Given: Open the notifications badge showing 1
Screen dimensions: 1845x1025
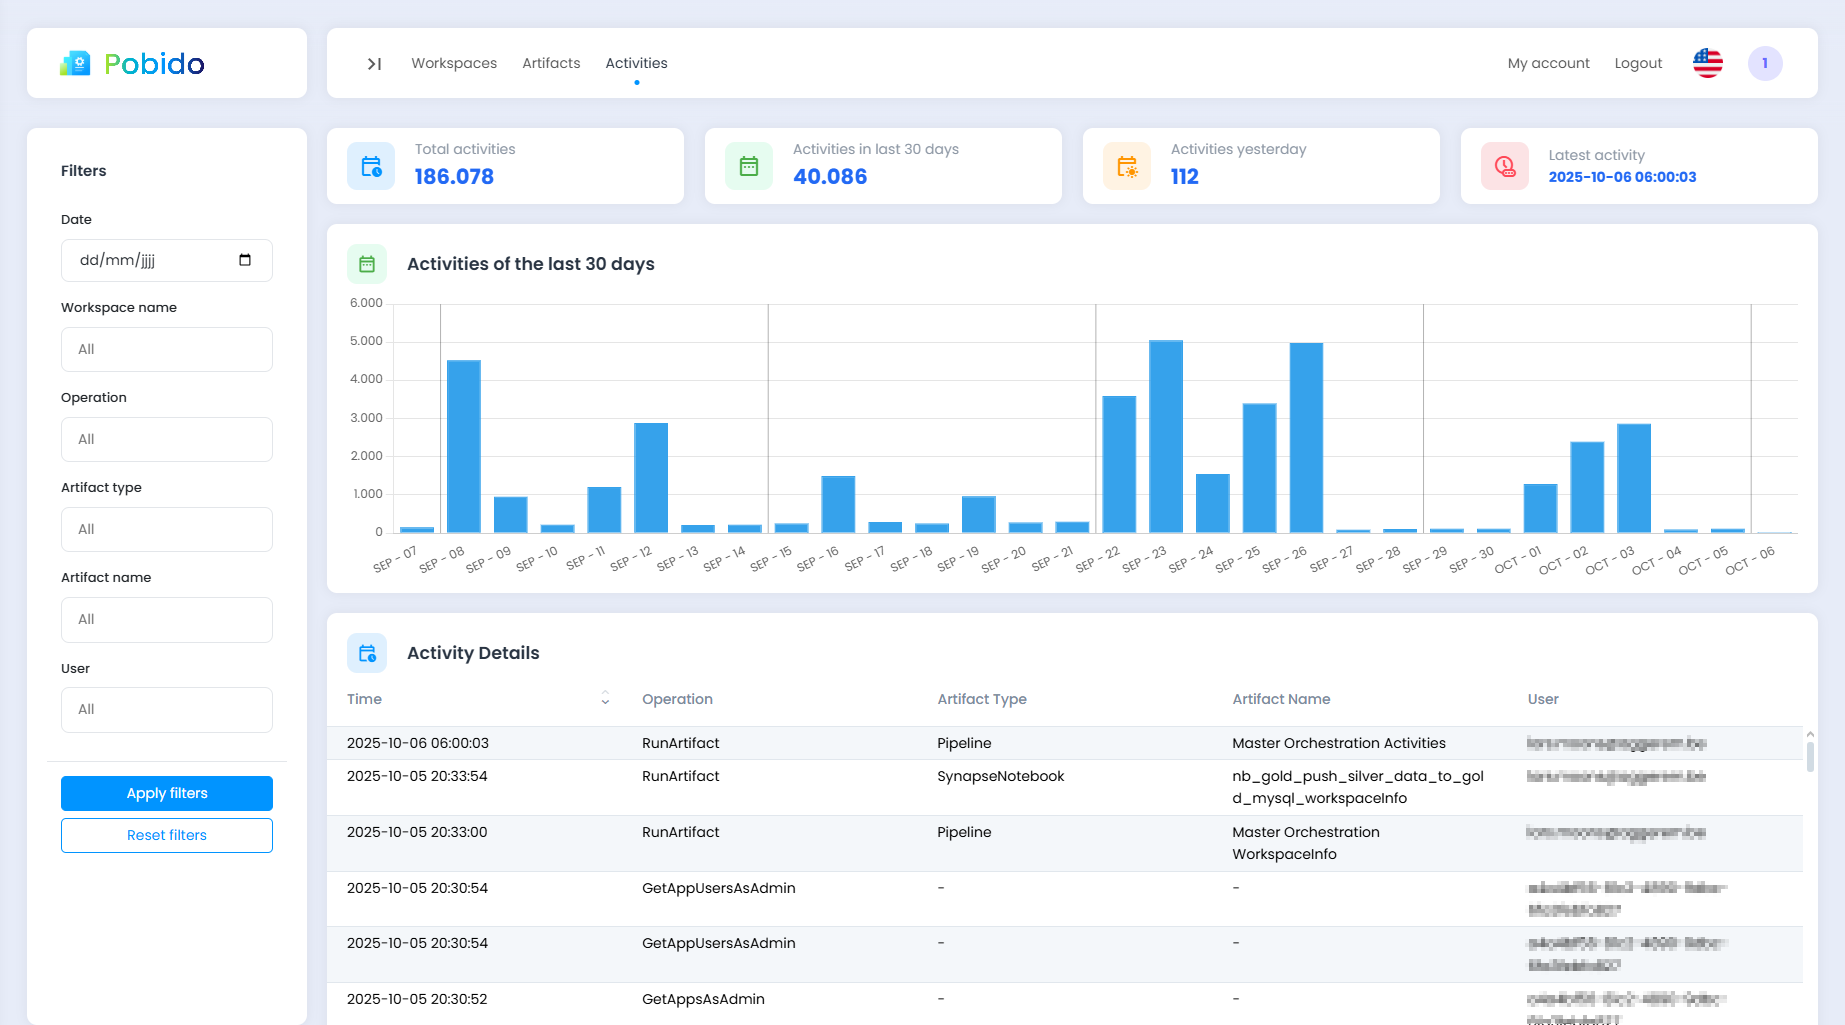Looking at the screenshot, I should tap(1764, 63).
